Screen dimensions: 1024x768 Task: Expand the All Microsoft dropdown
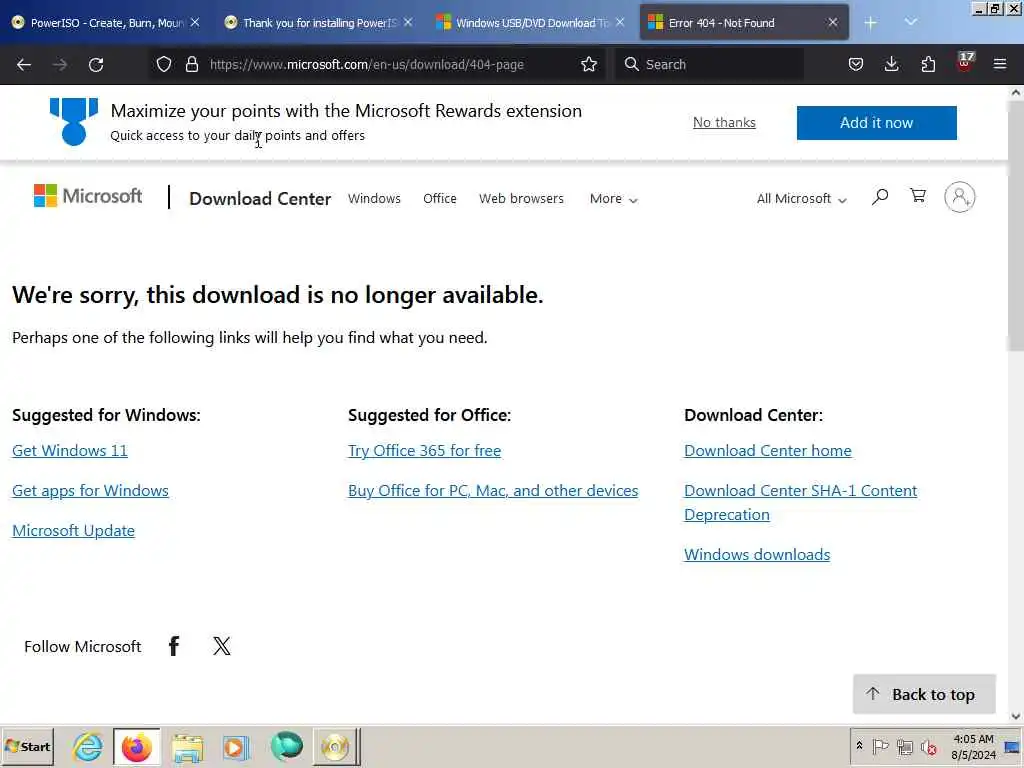[x=801, y=199]
